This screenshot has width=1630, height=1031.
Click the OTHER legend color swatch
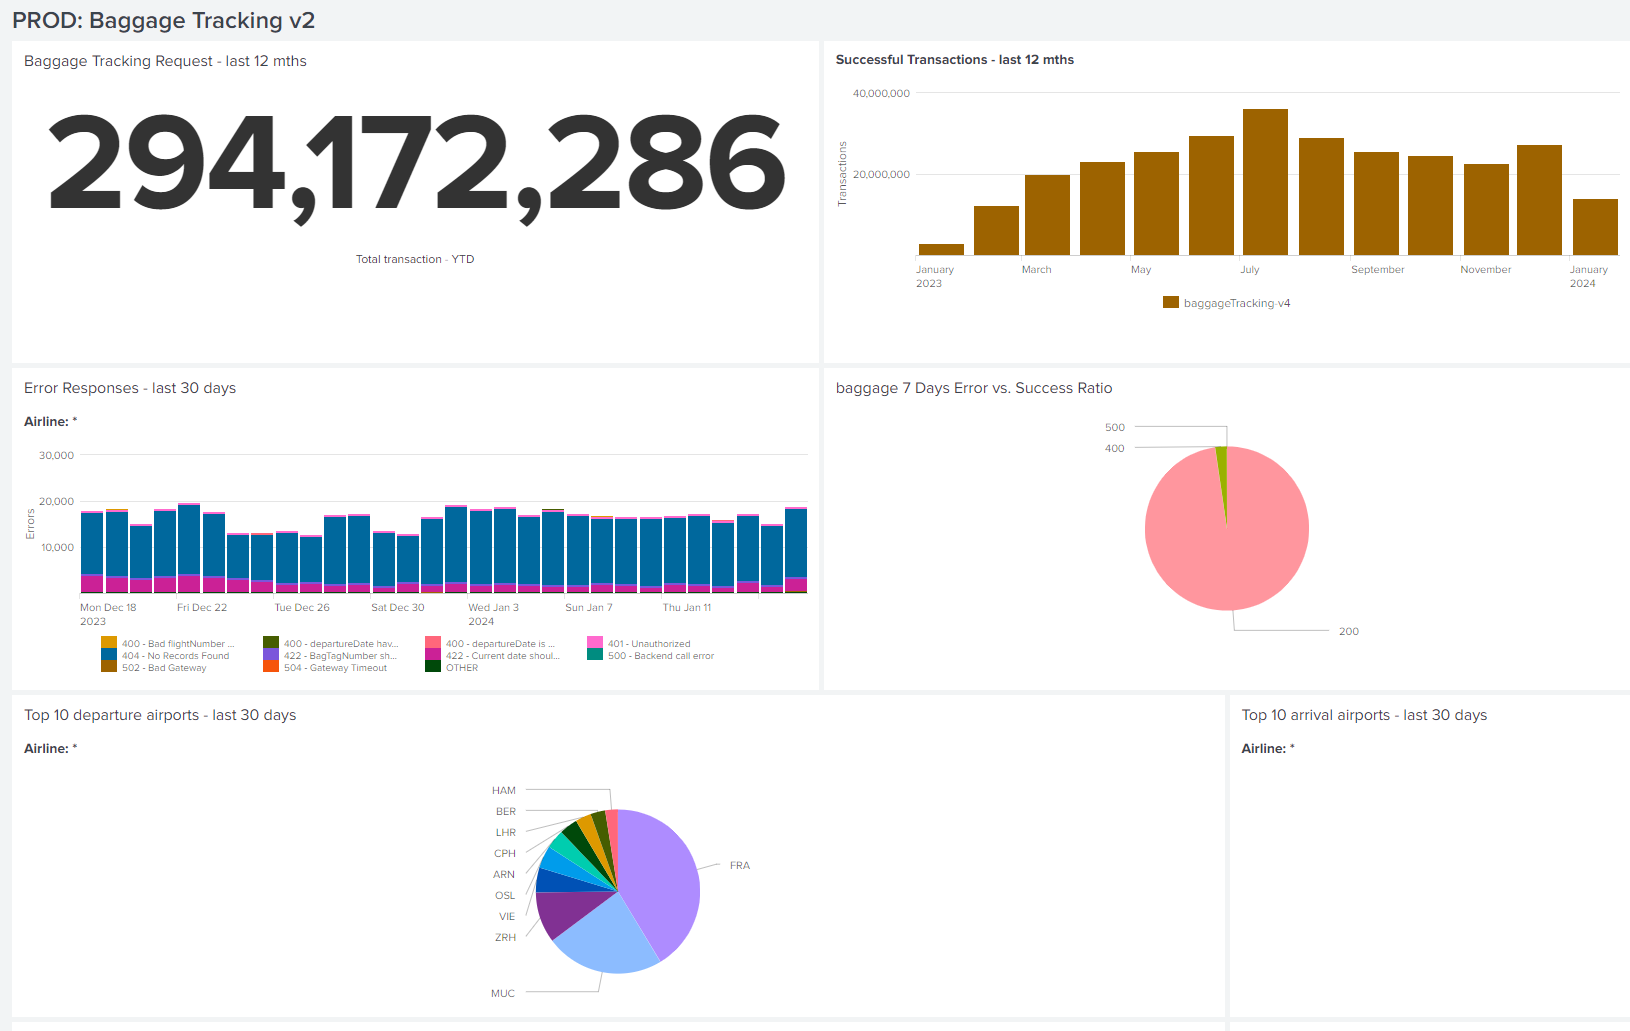click(x=433, y=667)
